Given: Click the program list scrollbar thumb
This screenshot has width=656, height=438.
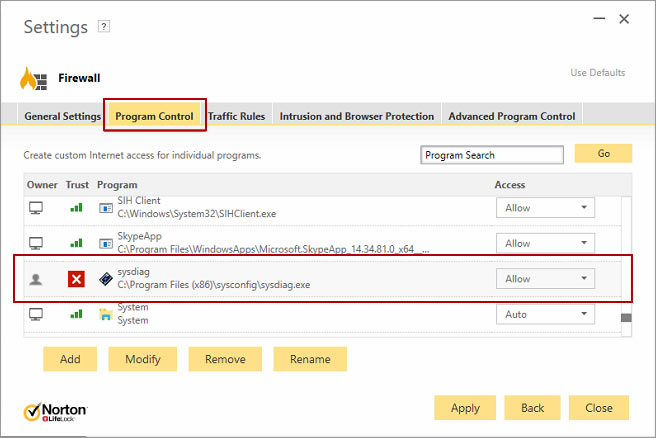Looking at the screenshot, I should tap(626, 318).
